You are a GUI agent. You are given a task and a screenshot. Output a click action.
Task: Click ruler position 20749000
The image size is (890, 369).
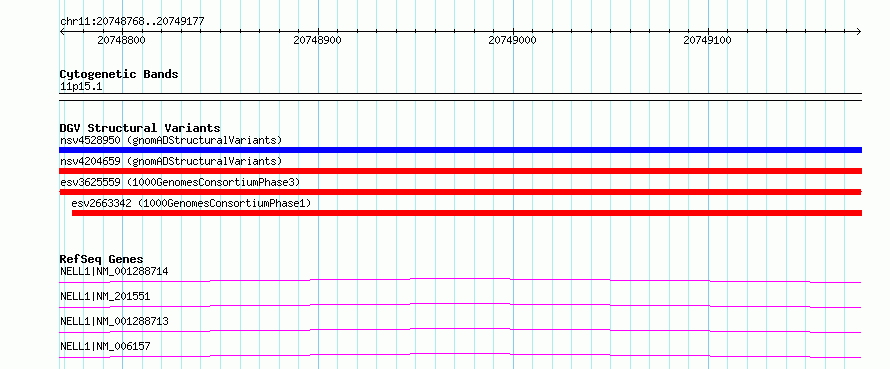513,40
